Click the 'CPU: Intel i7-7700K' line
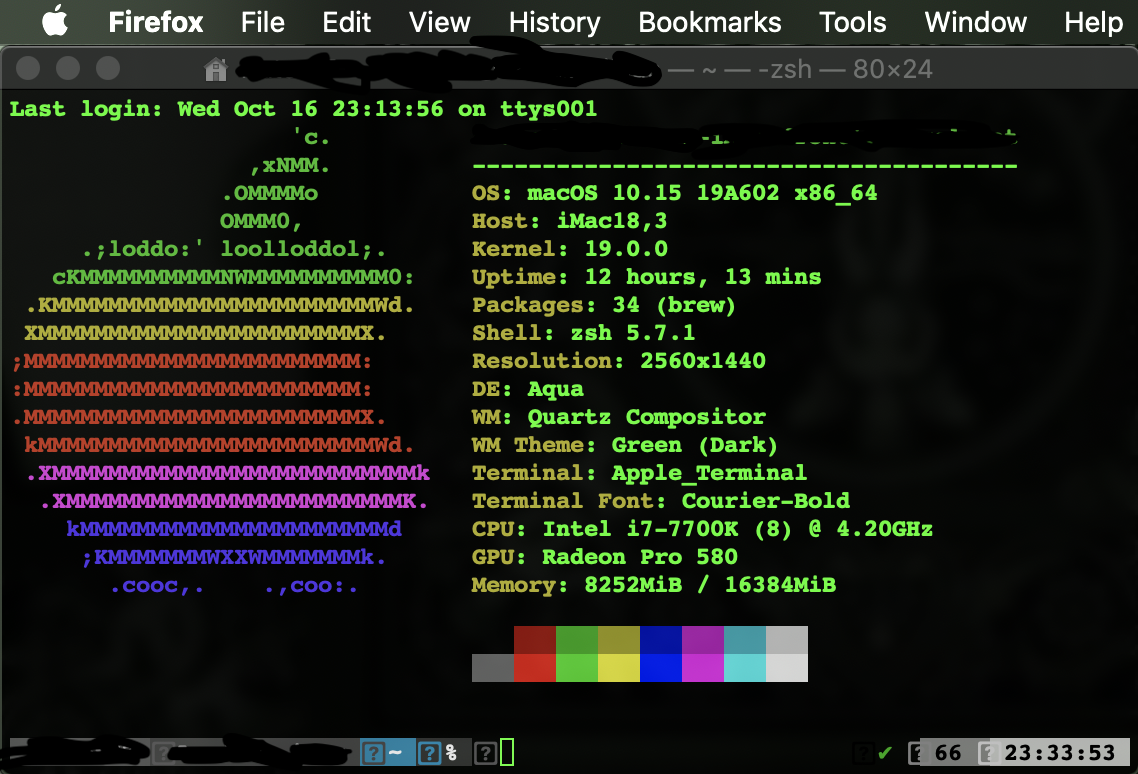The image size is (1138, 774). tap(702, 529)
